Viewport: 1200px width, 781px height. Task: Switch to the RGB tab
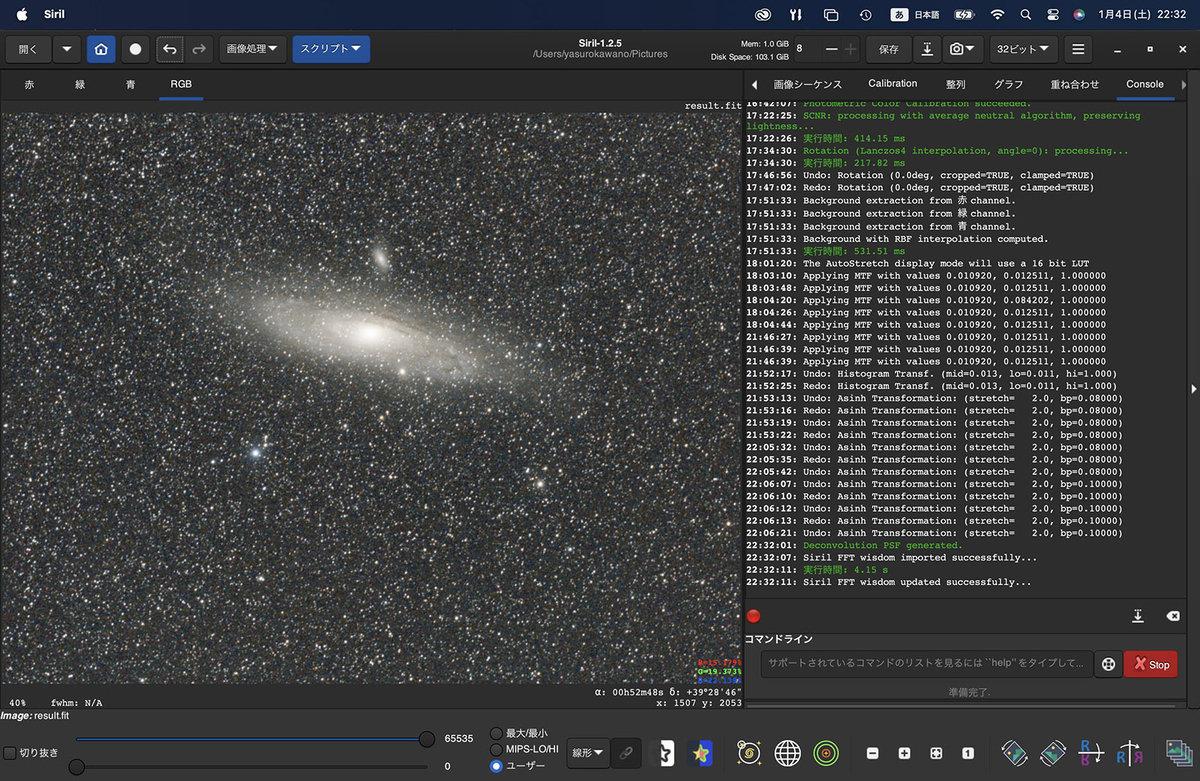pyautogui.click(x=181, y=85)
